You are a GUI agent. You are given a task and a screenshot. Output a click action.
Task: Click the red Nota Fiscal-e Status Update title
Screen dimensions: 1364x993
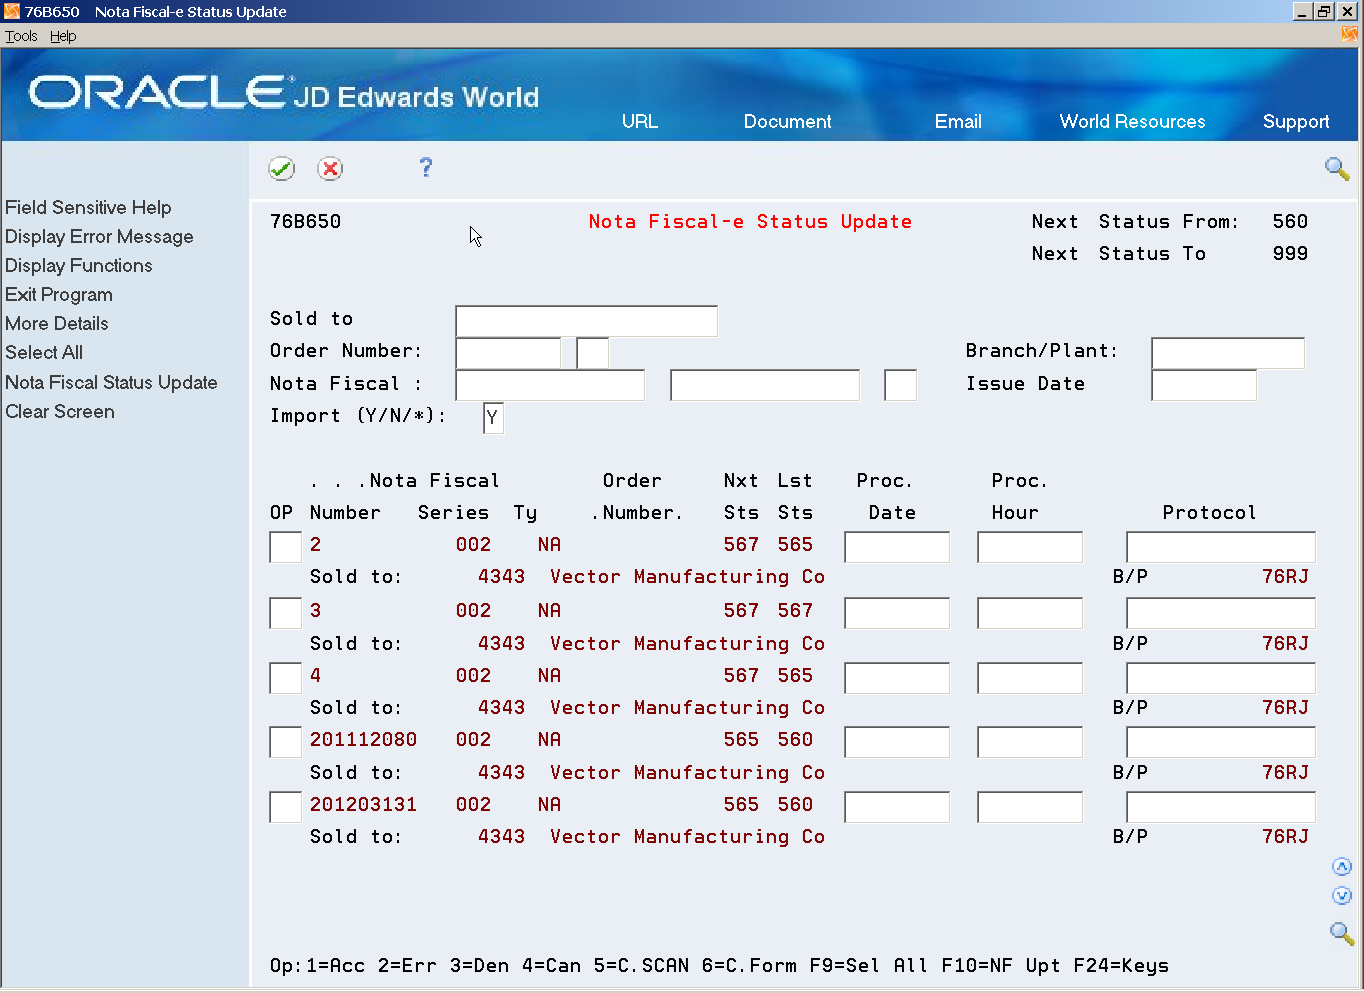pos(750,222)
